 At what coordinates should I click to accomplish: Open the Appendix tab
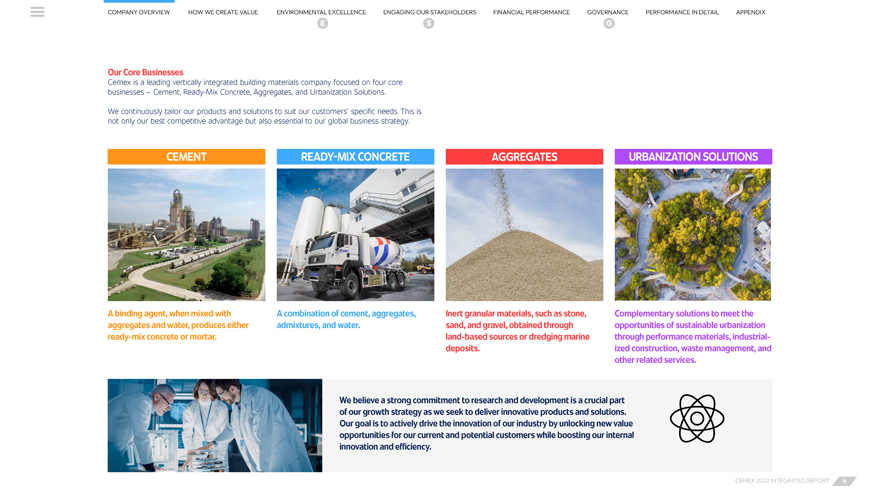point(750,12)
